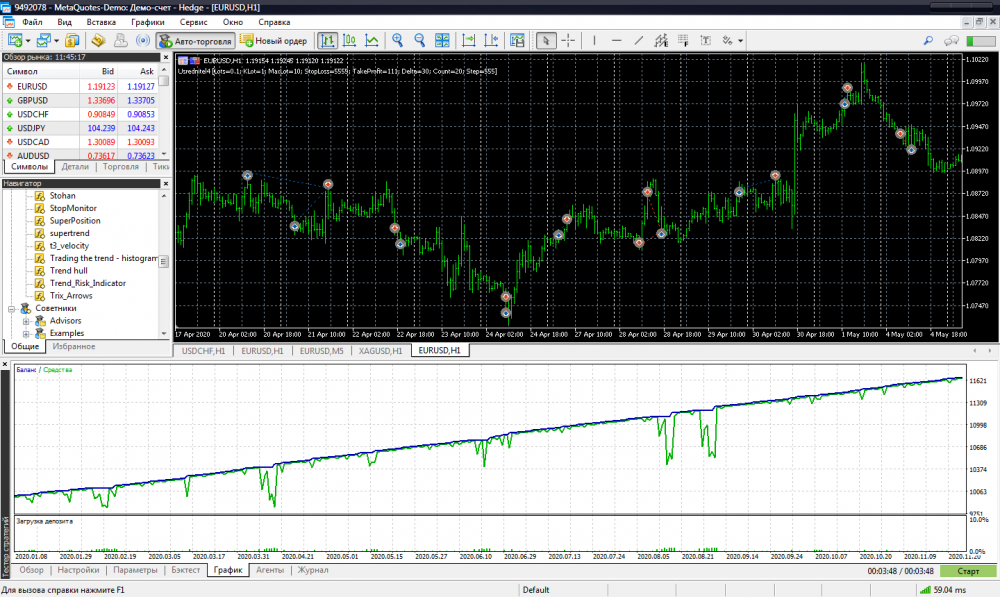Launch the MetaEditor IDE yellow icon
The image size is (1000, 597).
pos(98,41)
